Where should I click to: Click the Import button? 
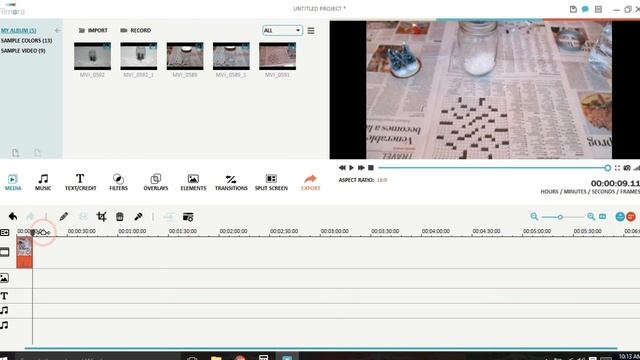[93, 30]
